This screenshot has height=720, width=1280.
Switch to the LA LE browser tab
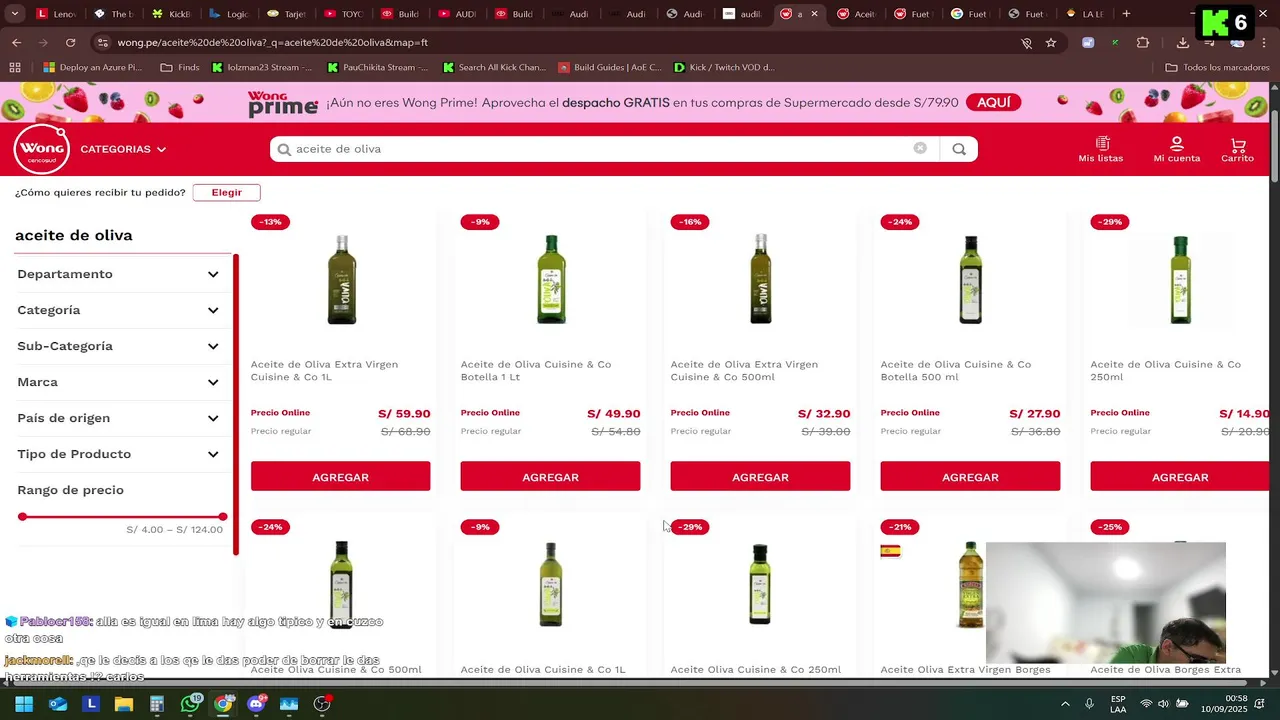pyautogui.click(x=1085, y=14)
